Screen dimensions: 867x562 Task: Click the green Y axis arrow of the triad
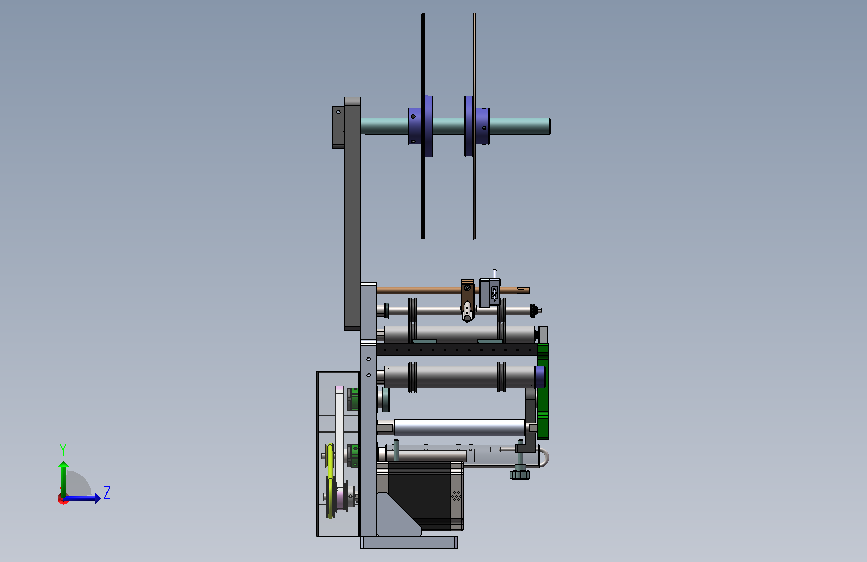pyautogui.click(x=64, y=478)
